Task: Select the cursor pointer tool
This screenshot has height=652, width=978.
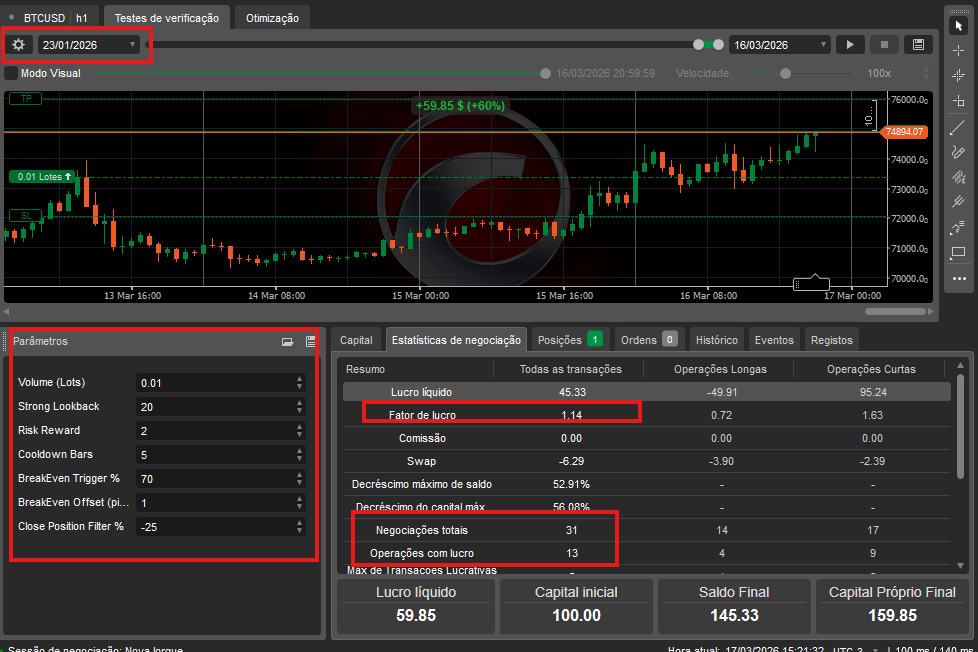Action: [x=958, y=24]
